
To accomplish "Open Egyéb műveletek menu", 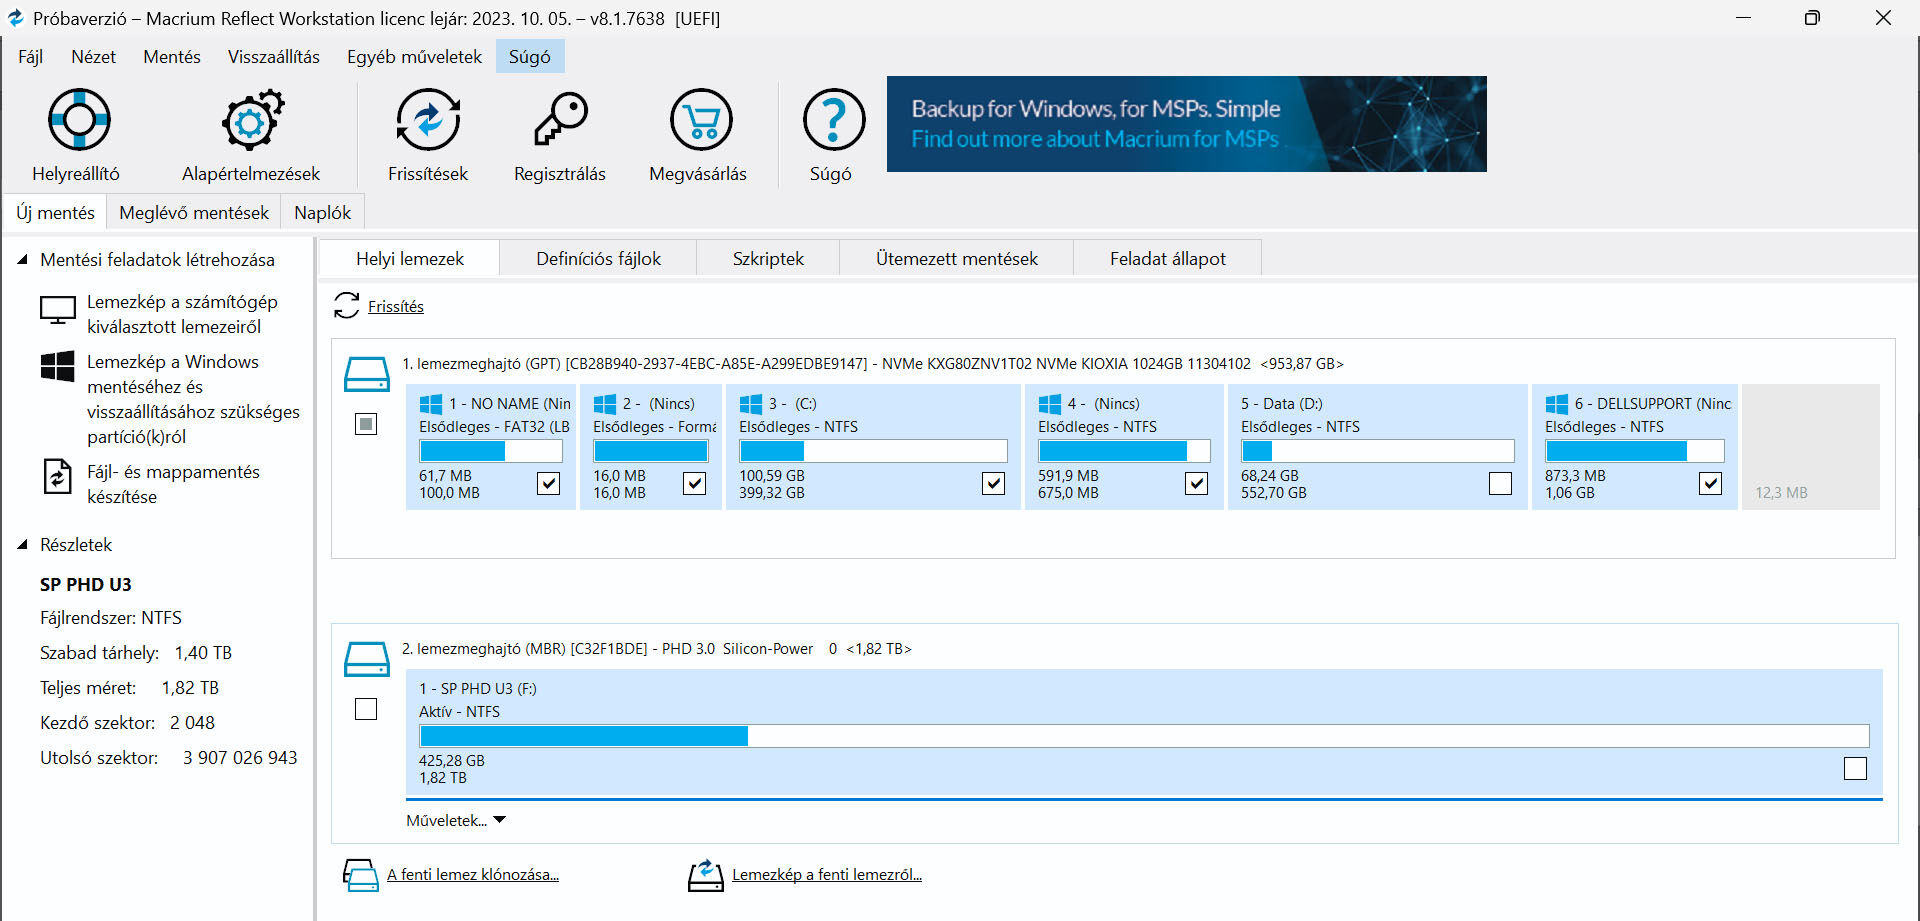I will click(x=414, y=57).
